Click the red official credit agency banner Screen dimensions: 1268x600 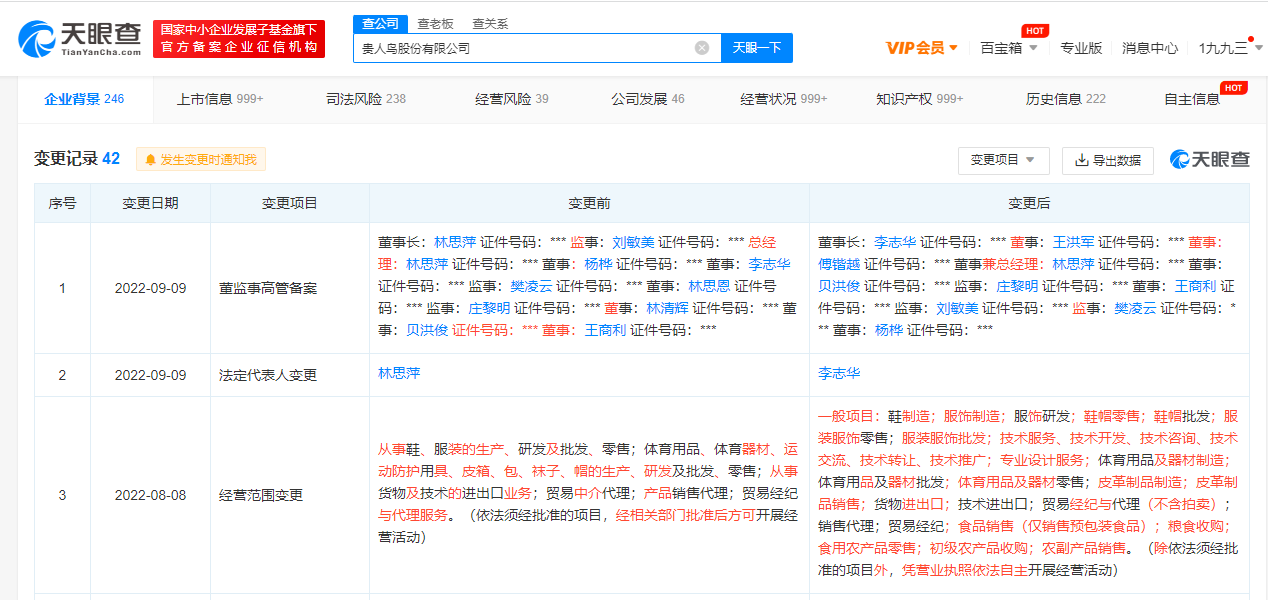tap(239, 39)
